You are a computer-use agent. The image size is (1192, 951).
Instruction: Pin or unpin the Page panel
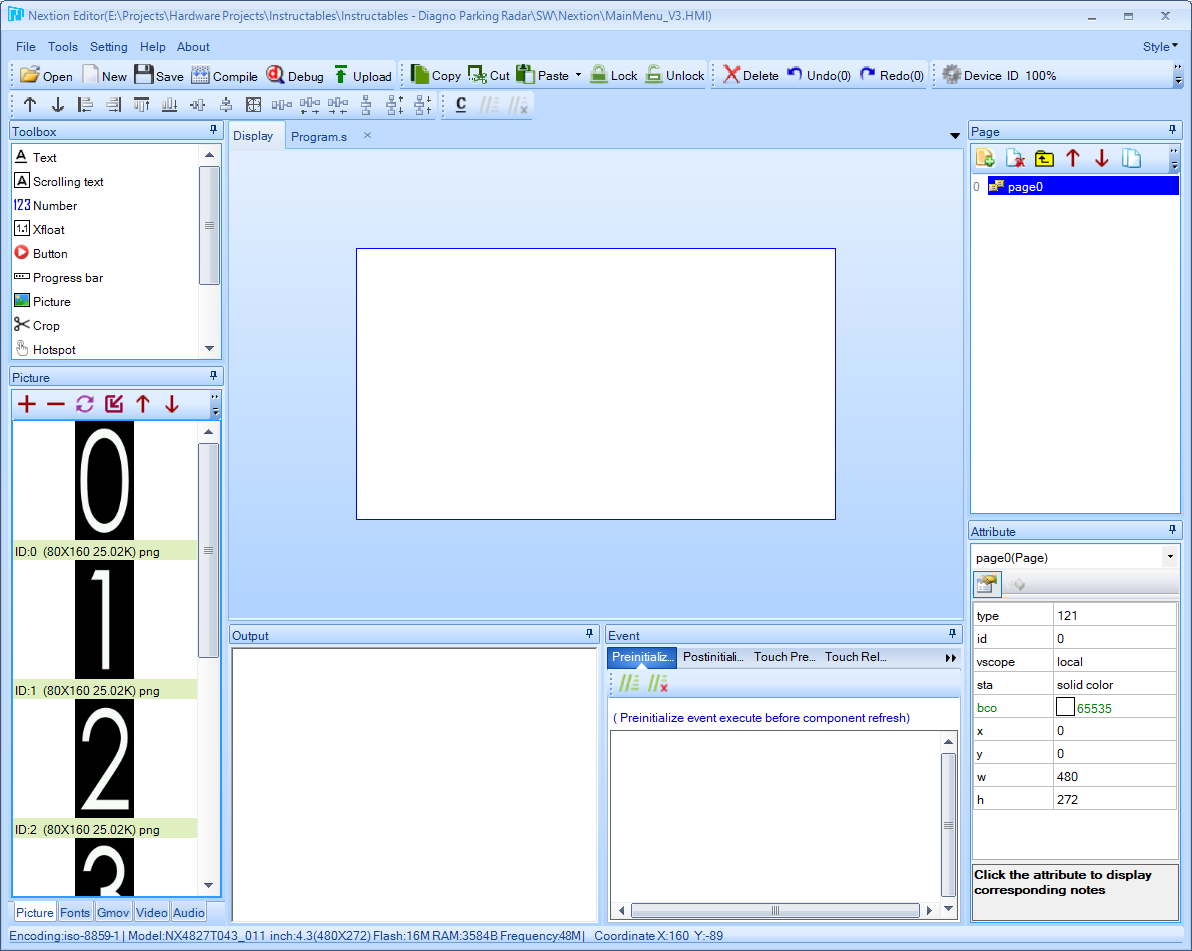(x=1172, y=130)
